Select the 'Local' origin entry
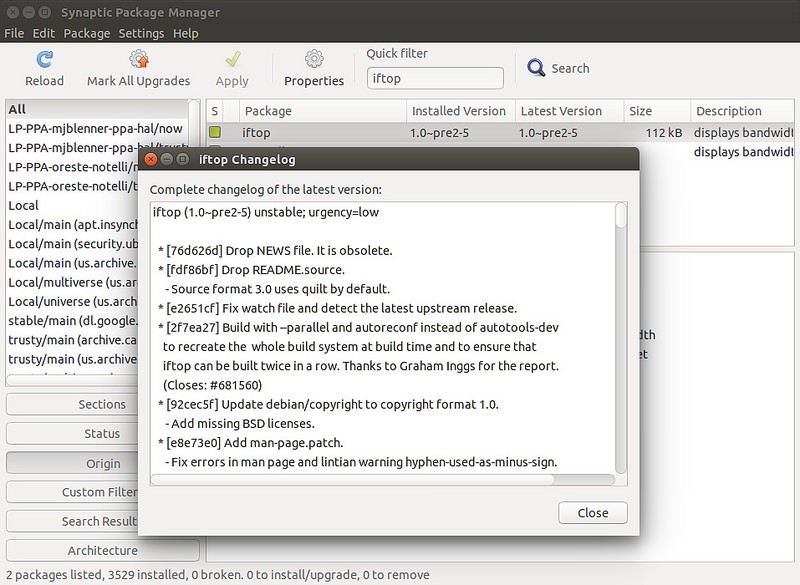 coord(72,206)
